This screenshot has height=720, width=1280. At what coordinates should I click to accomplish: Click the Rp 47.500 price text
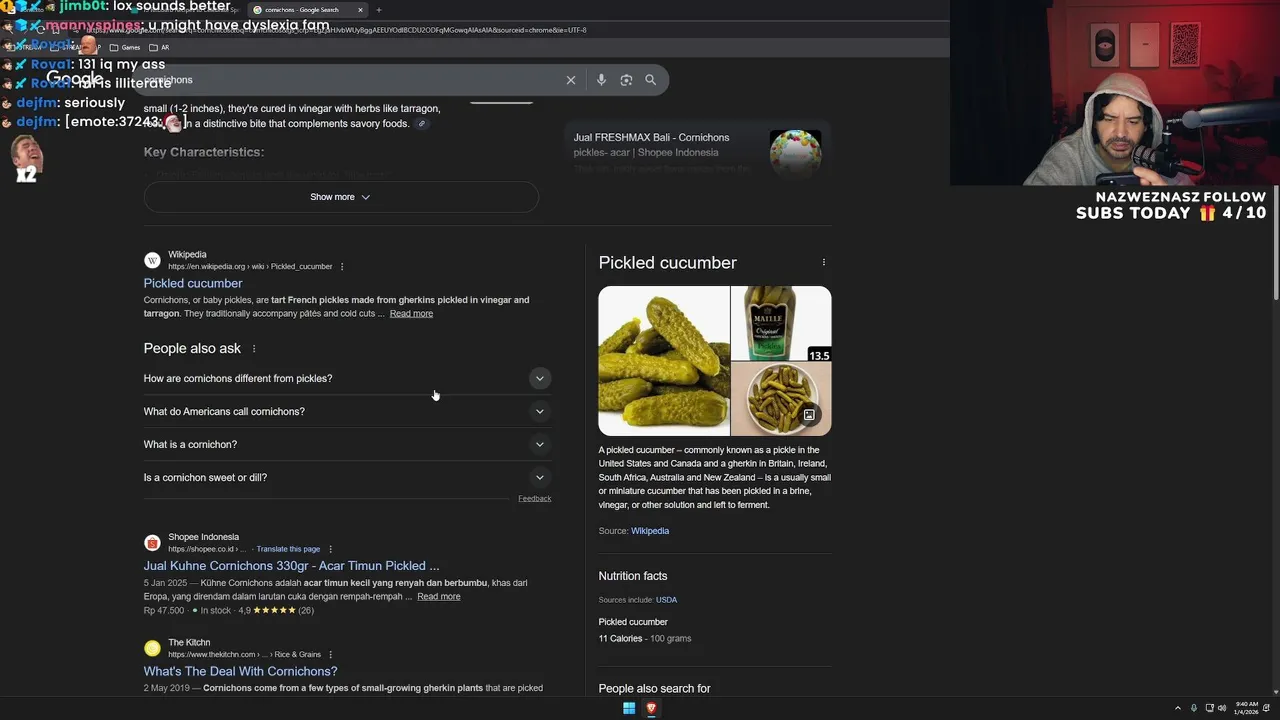164,610
